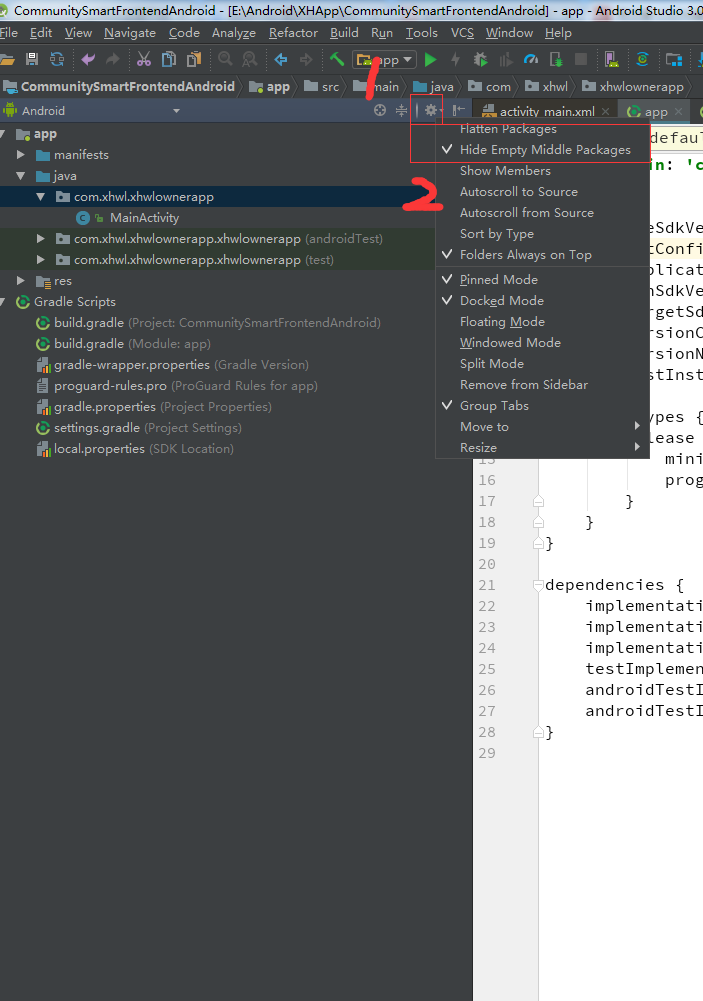703x1001 pixels.
Task: Click Sync Project with Gradle Files icon
Action: click(642, 59)
